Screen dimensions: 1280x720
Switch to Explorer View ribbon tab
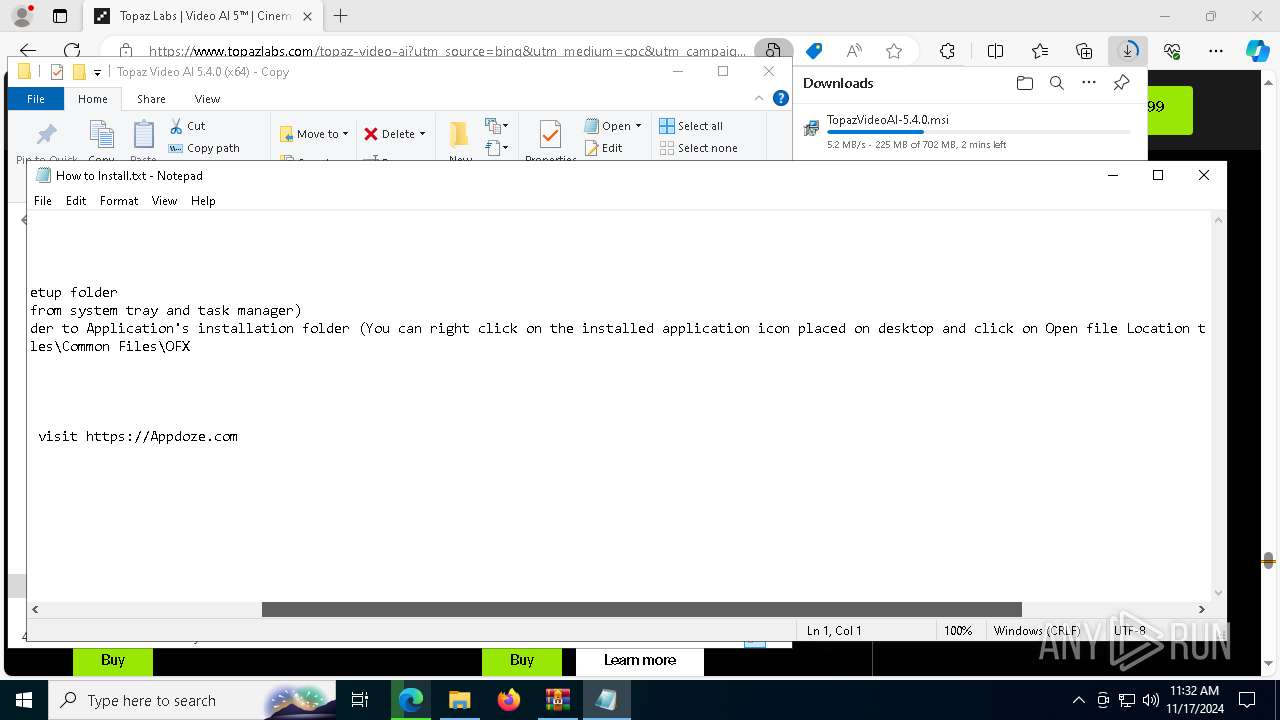207,99
